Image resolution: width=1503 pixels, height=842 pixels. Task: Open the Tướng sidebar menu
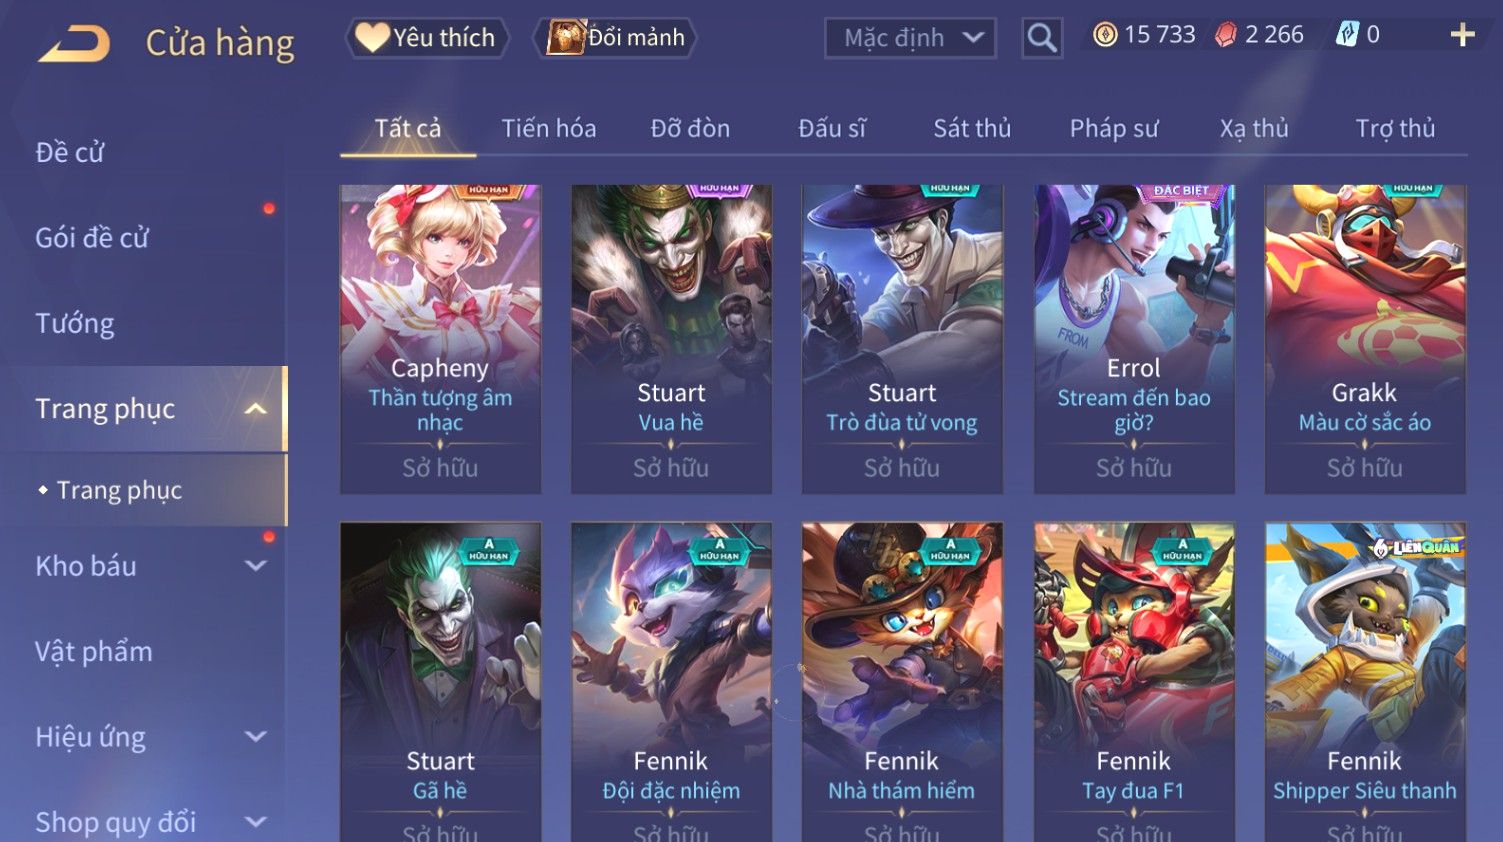pos(75,324)
